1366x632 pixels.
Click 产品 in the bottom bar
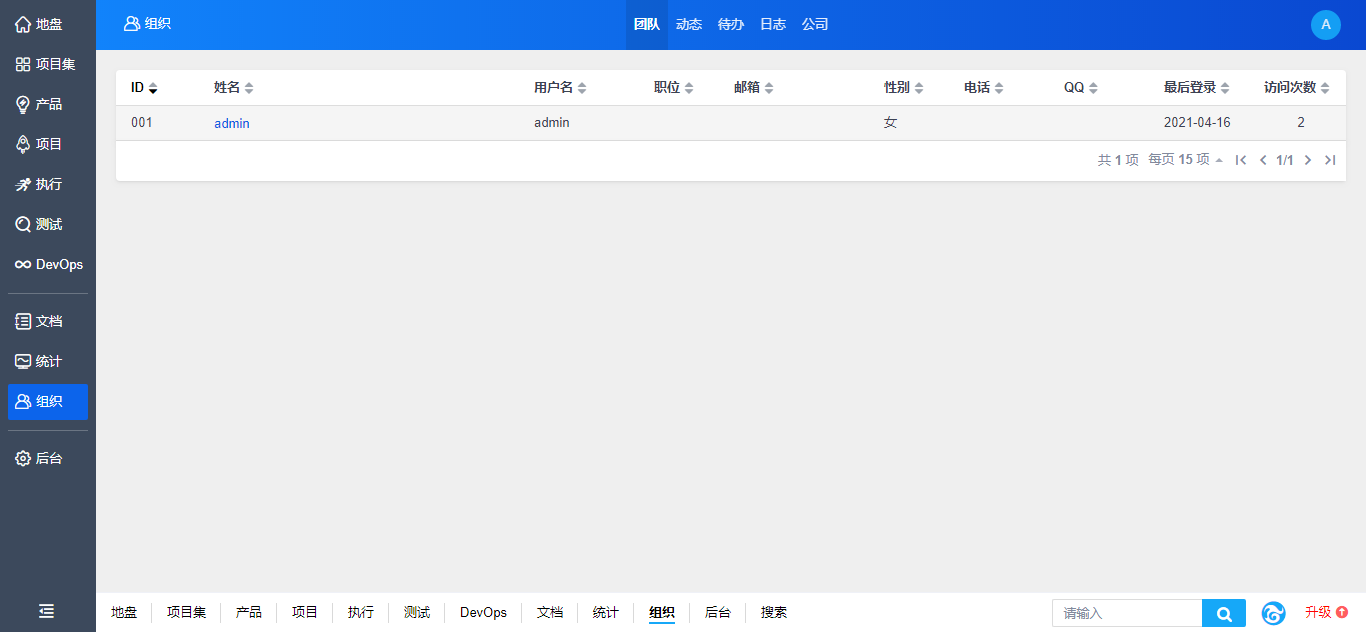pos(249,612)
